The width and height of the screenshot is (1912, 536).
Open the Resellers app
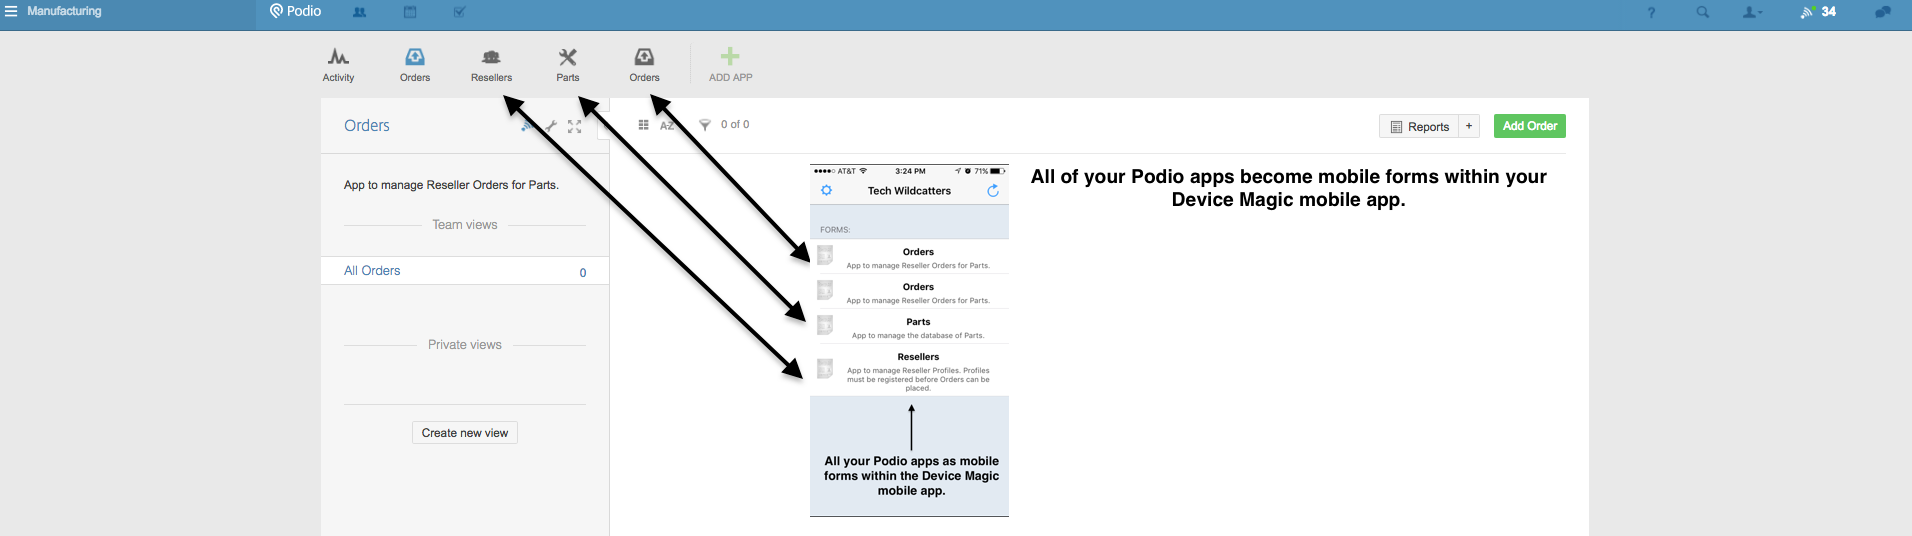[x=491, y=64]
